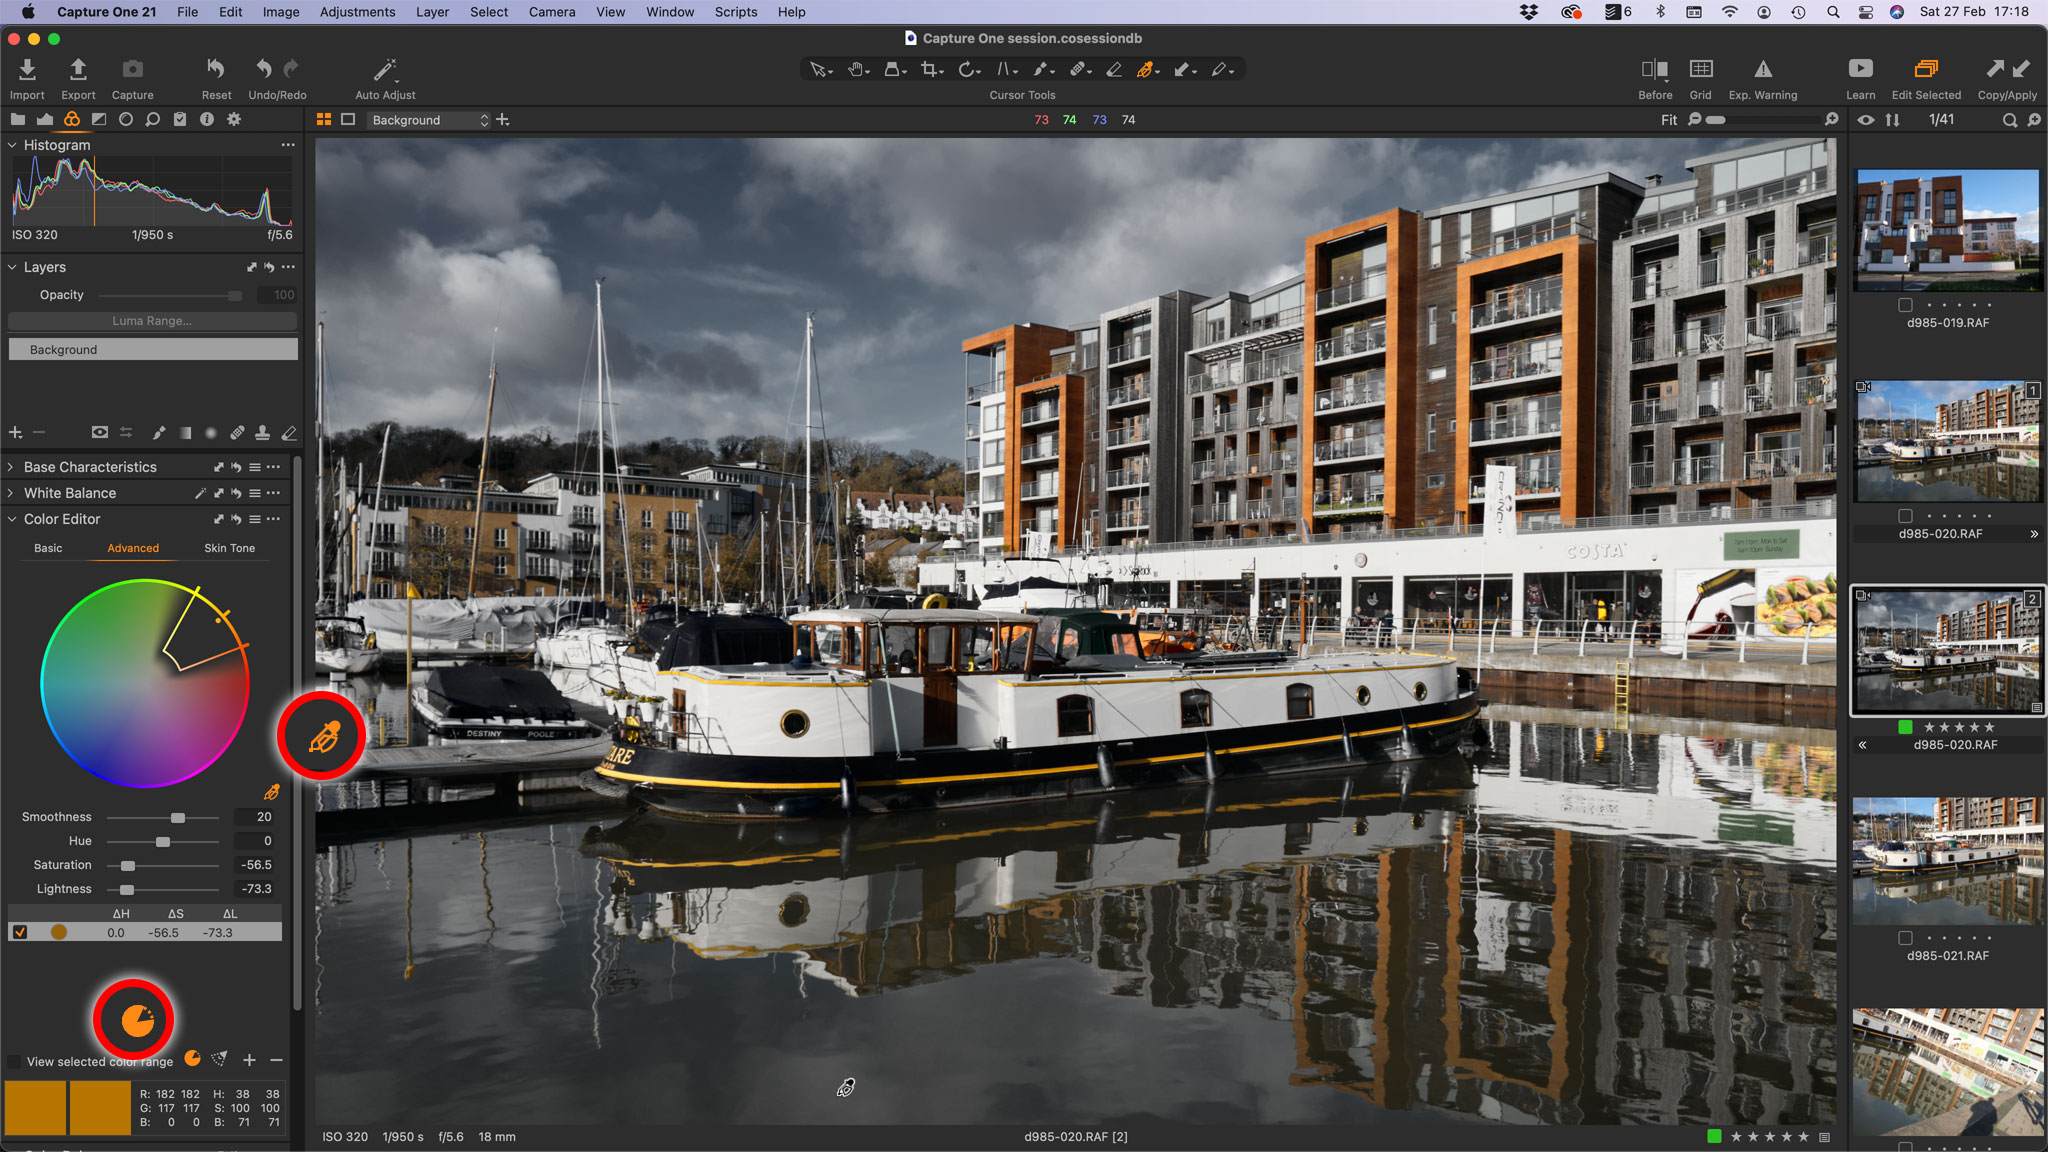Click the Grid overlay icon
This screenshot has height=1152, width=2048.
[x=1701, y=69]
